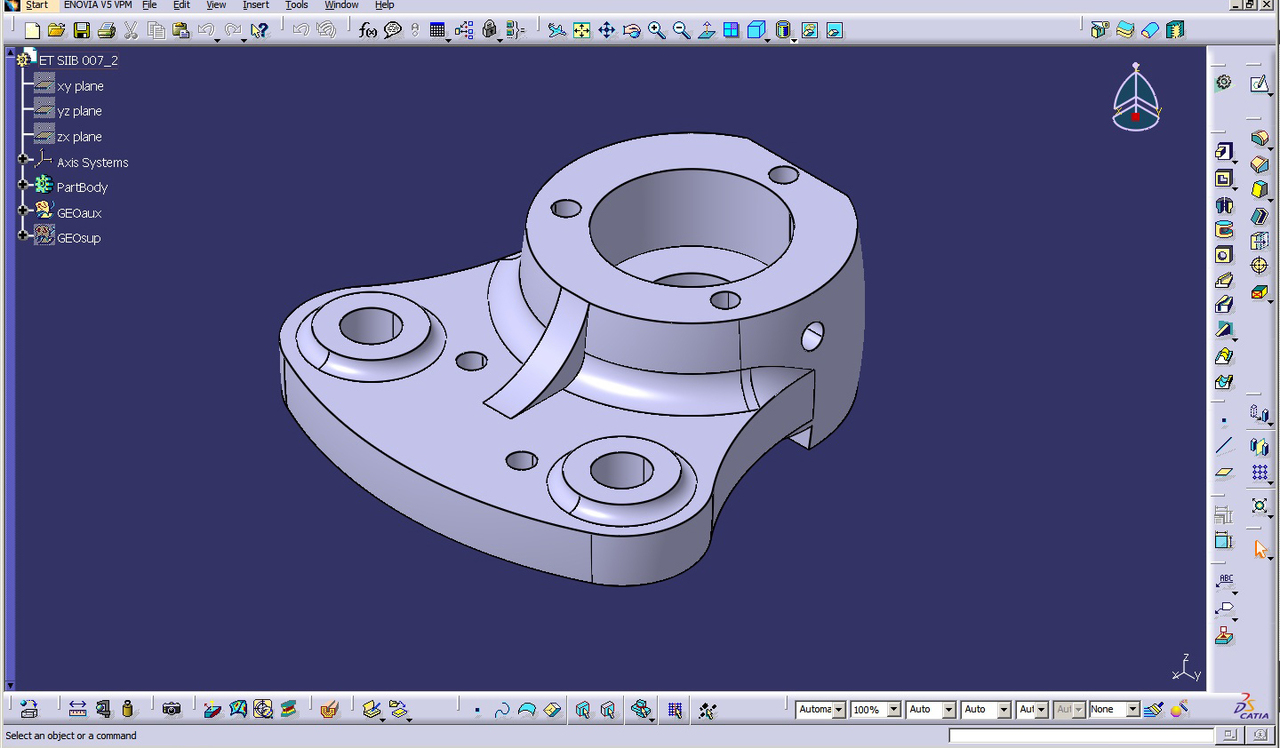Open the layer None dropdown

(x=1133, y=709)
